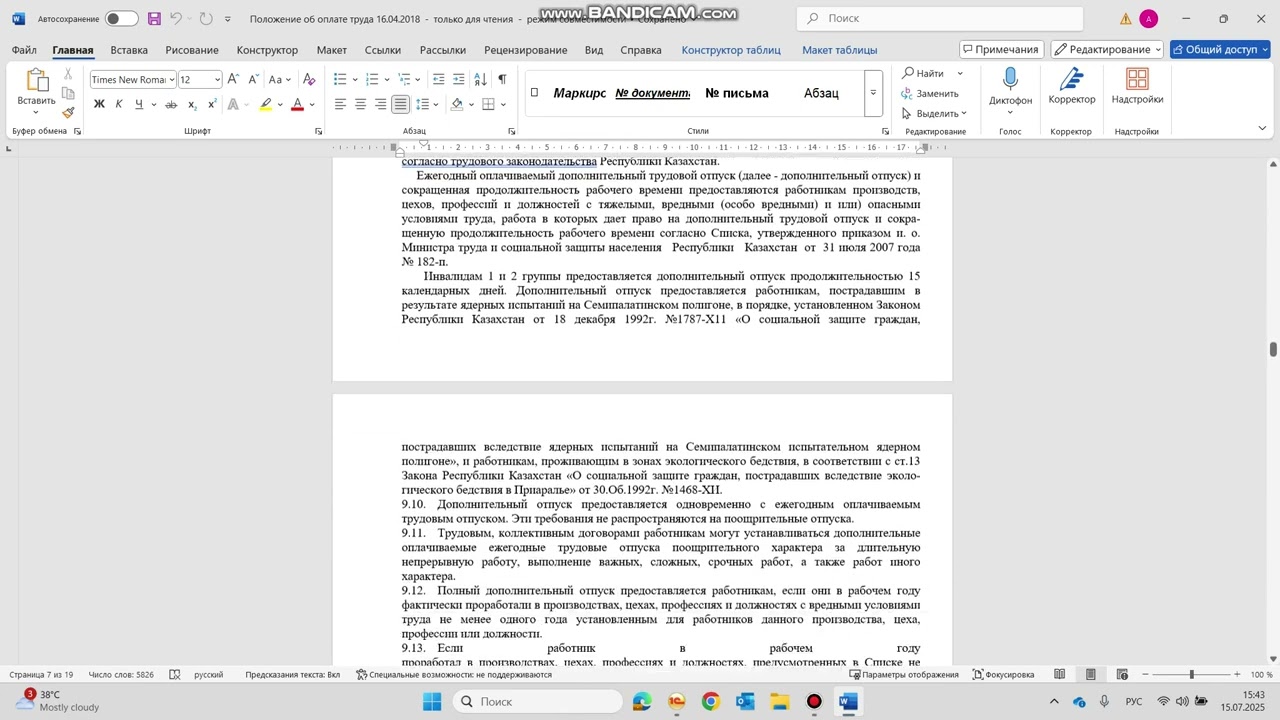Click the vertical scrollbar thumb
The image size is (1280, 720).
tap(1273, 349)
